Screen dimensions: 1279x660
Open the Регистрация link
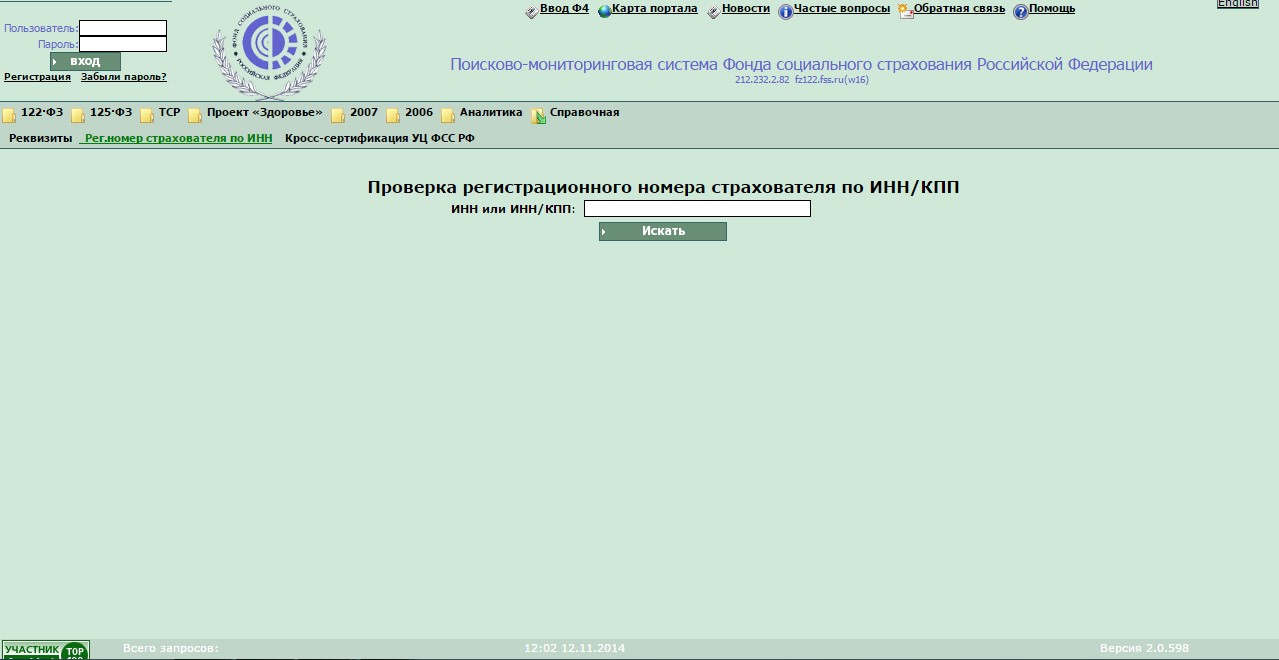(37, 77)
